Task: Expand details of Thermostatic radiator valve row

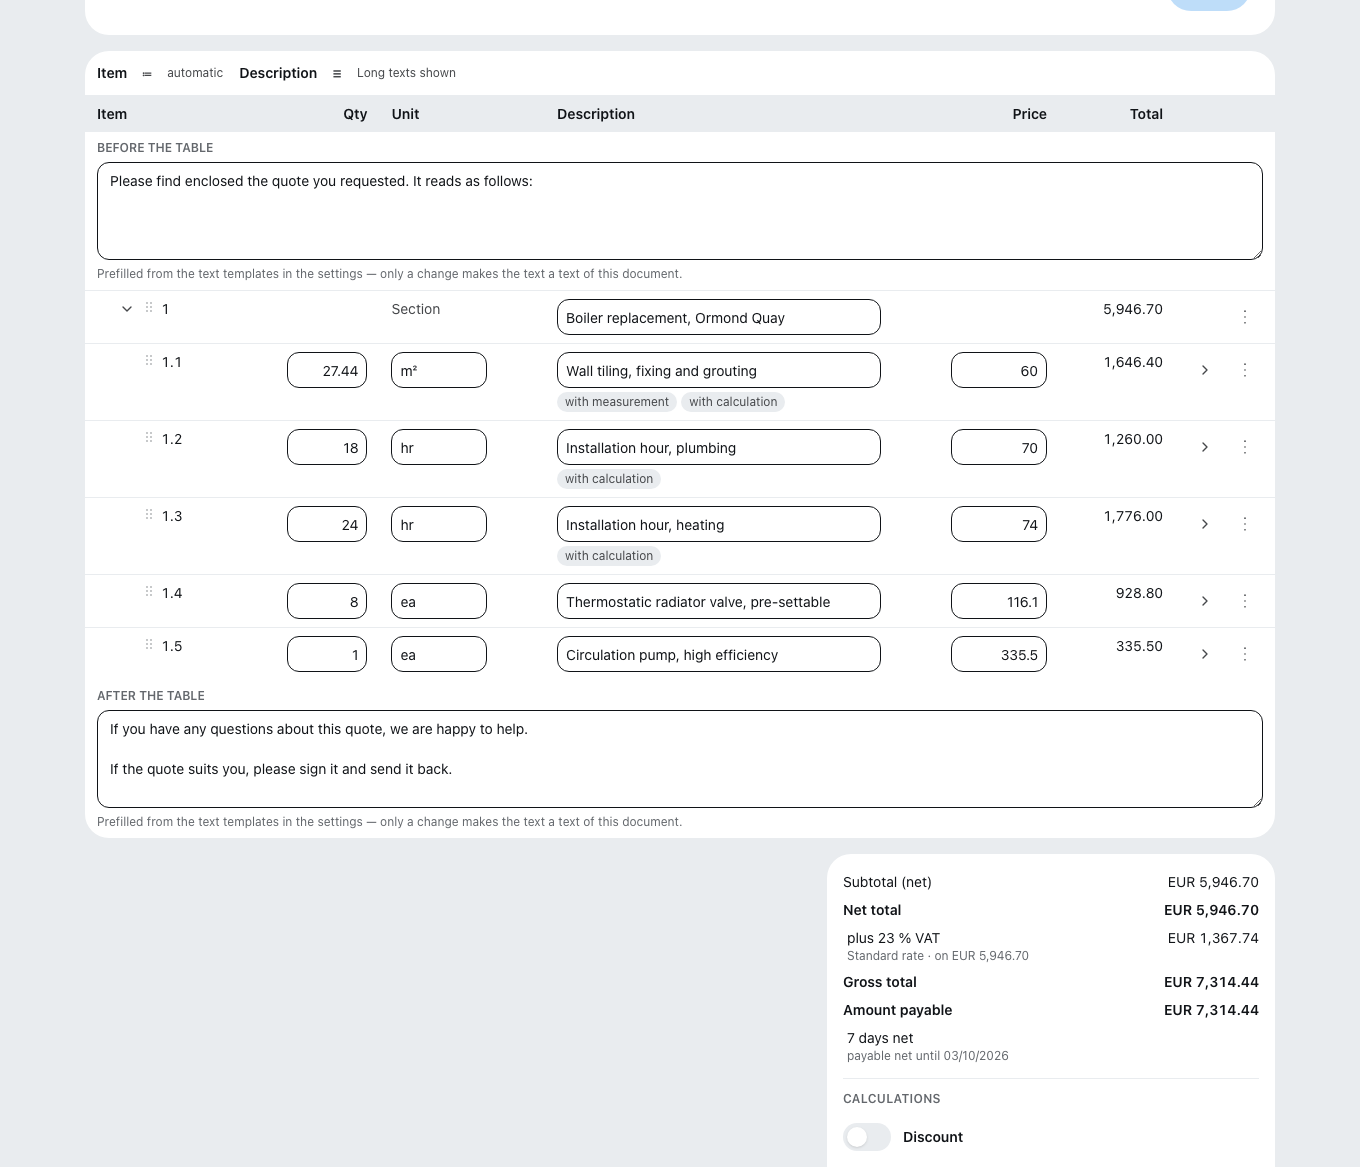Action: pos(1205,601)
